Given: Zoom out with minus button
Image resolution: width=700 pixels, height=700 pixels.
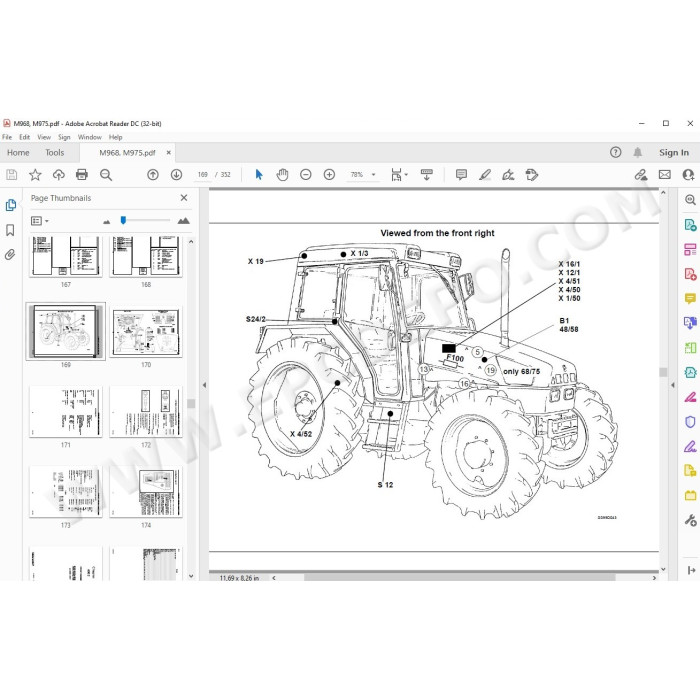Looking at the screenshot, I should pos(305,175).
